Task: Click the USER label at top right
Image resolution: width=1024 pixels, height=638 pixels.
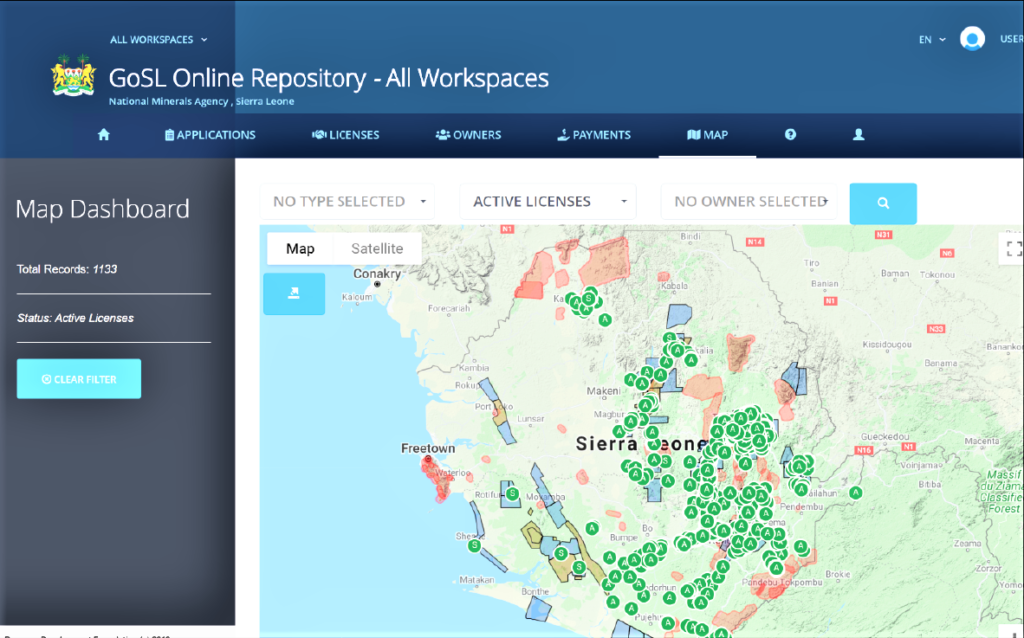Action: point(1011,39)
